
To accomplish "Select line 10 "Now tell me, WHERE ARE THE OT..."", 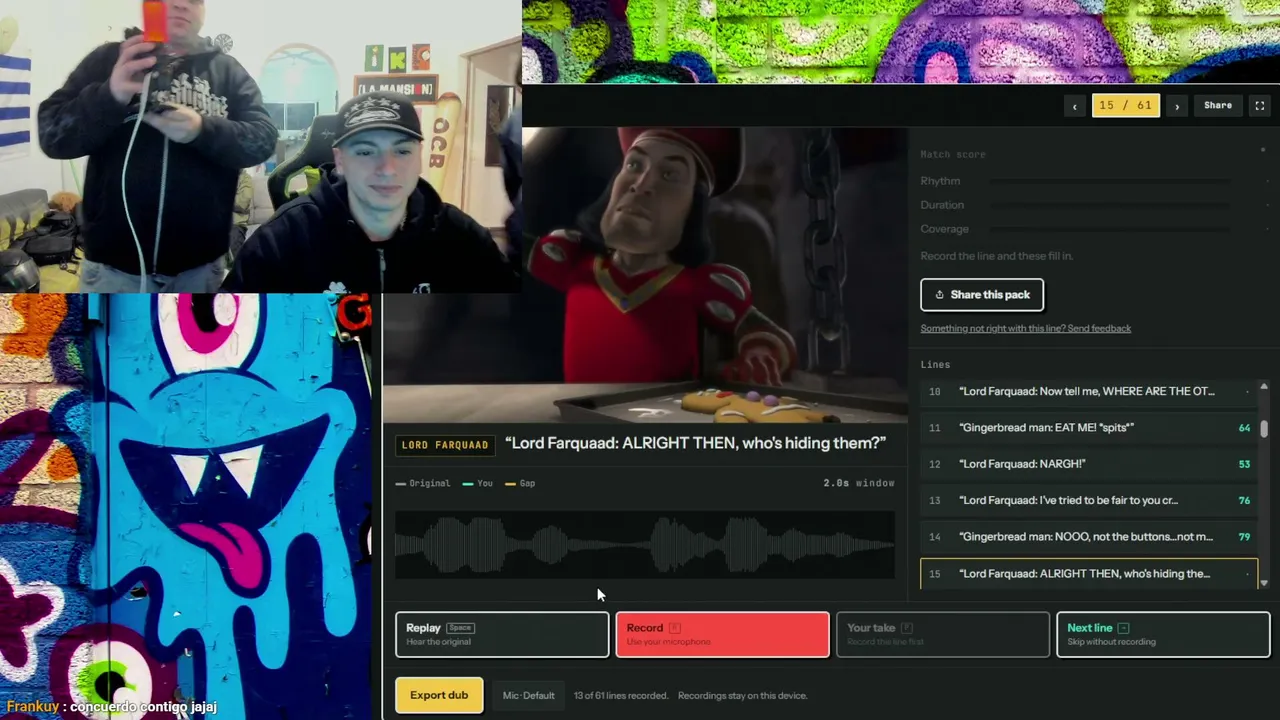I will (x=1089, y=391).
